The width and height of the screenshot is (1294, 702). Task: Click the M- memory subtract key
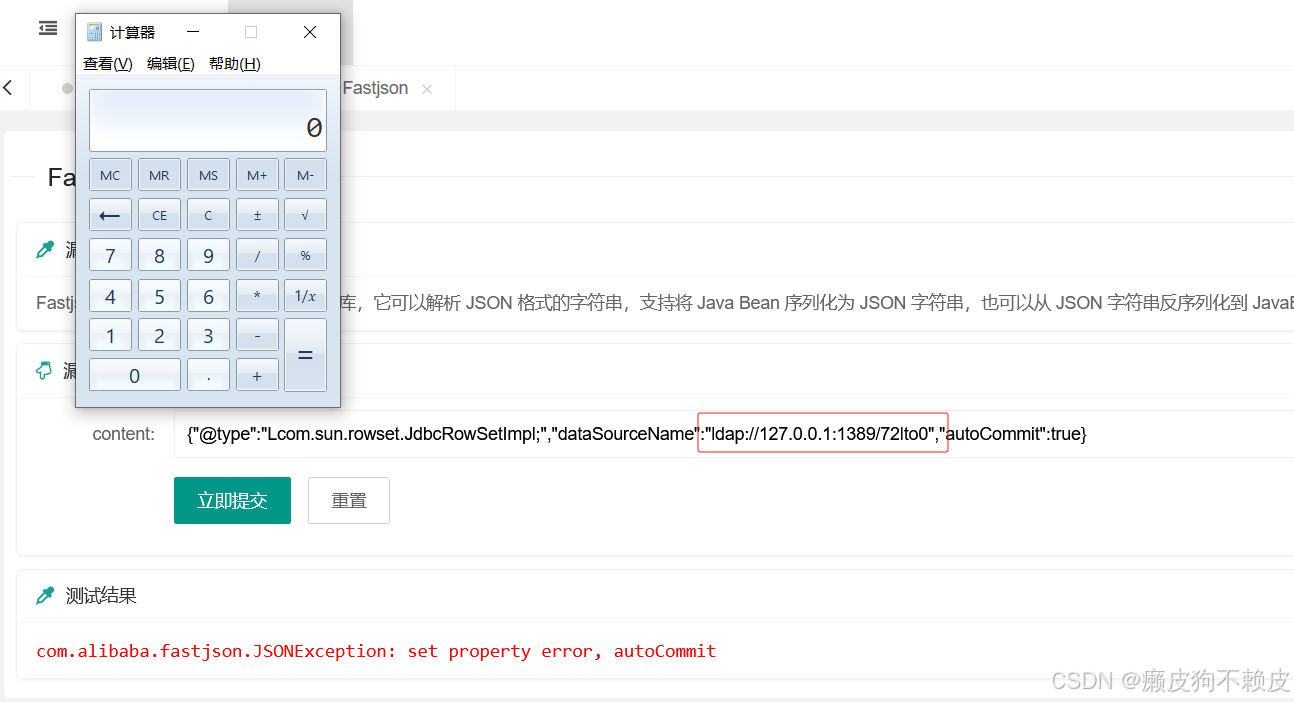tap(305, 175)
